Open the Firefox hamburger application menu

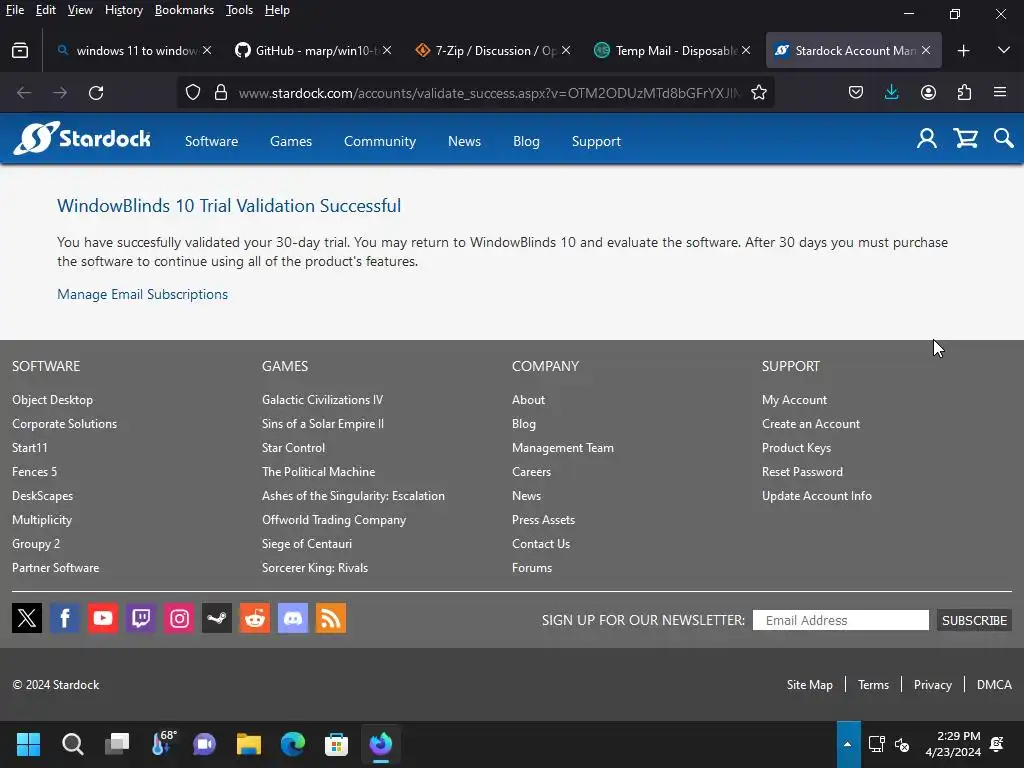pos(1000,93)
